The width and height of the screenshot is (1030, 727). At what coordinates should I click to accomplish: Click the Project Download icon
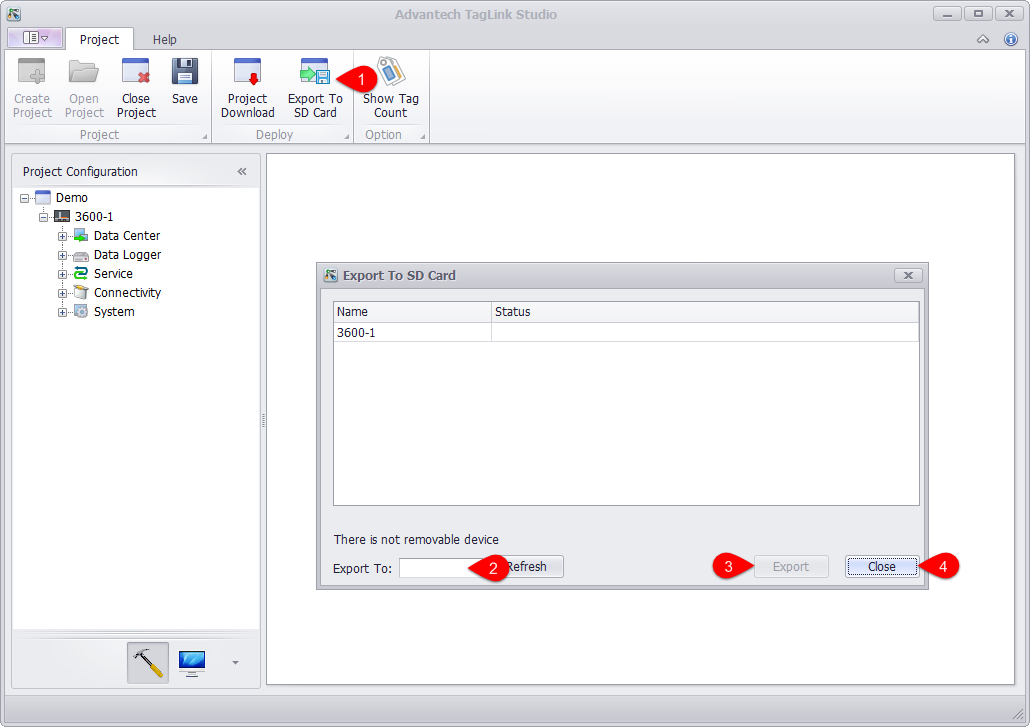[247, 75]
